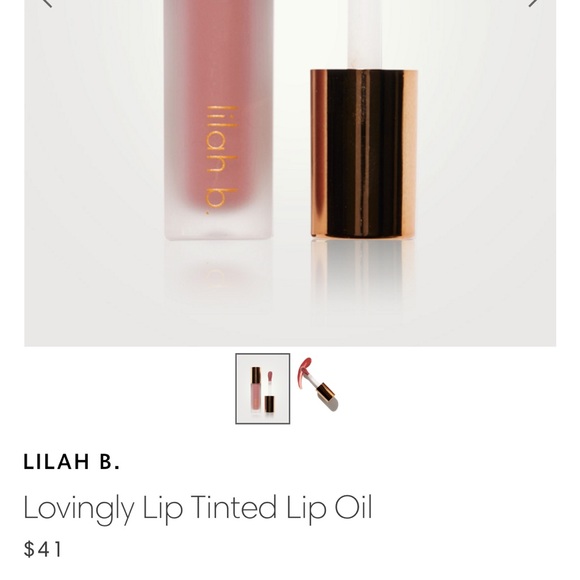Click the Lovingly Lip Tinted Lip Oil title

coord(198,509)
